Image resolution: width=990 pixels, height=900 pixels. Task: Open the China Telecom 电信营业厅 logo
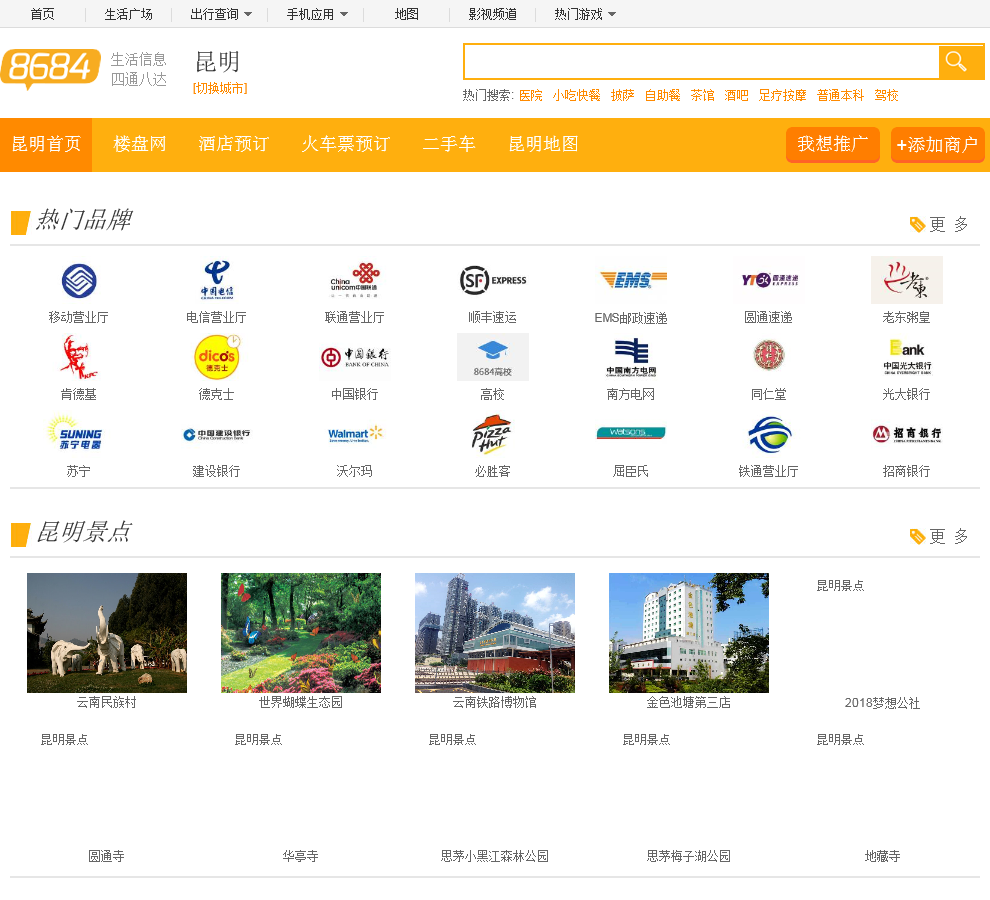217,280
